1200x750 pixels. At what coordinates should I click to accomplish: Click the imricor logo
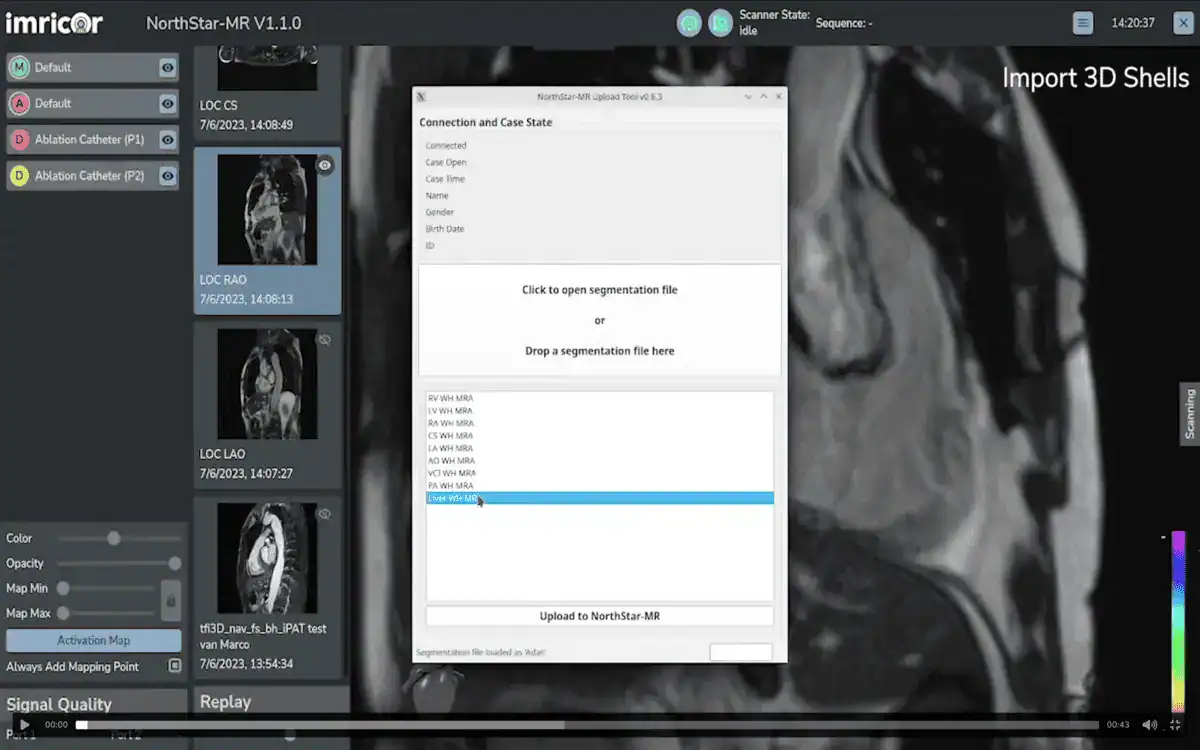[x=54, y=22]
